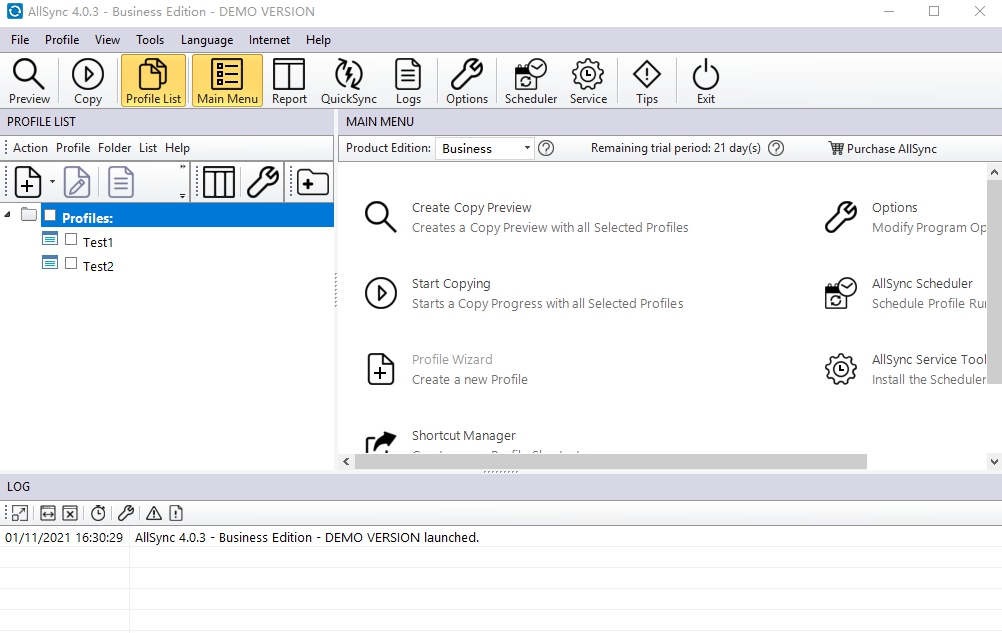
Task: Open the Logs toolbar icon
Action: [408, 80]
